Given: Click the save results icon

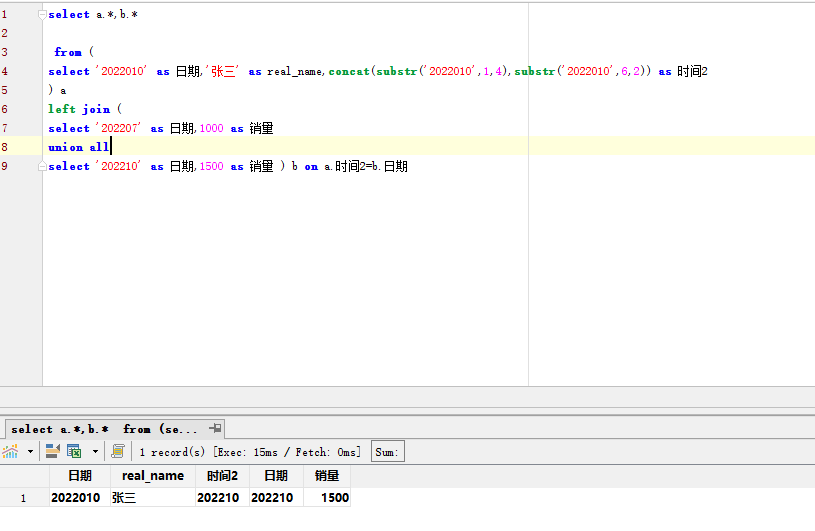Looking at the screenshot, I should [52, 452].
